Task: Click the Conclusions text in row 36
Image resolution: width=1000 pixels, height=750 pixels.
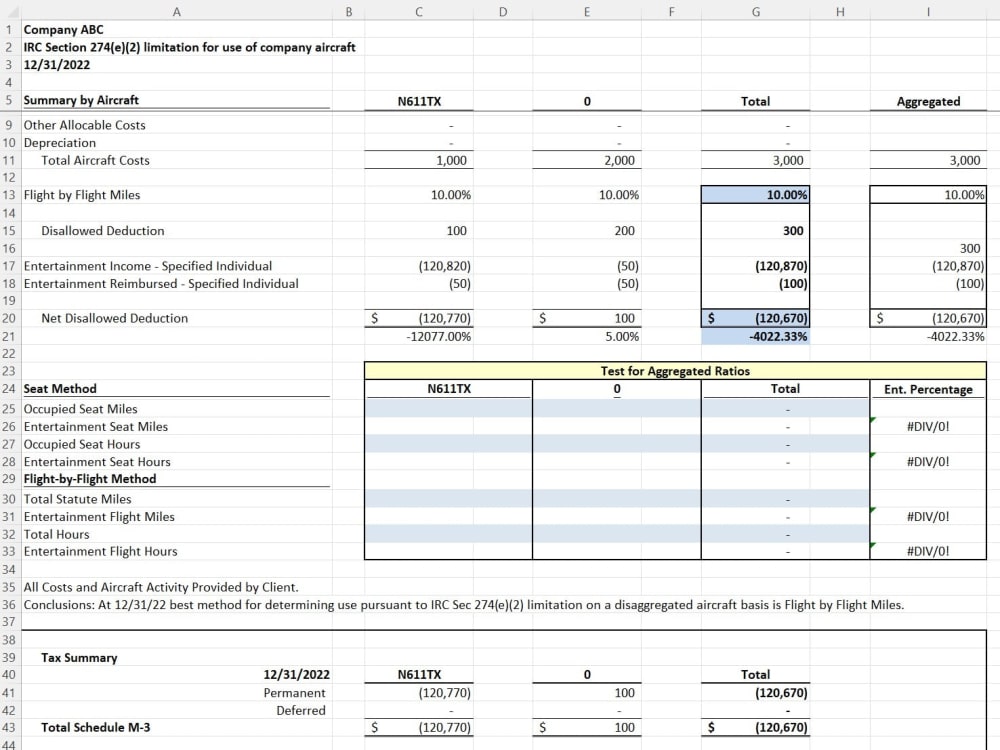Action: click(x=464, y=605)
